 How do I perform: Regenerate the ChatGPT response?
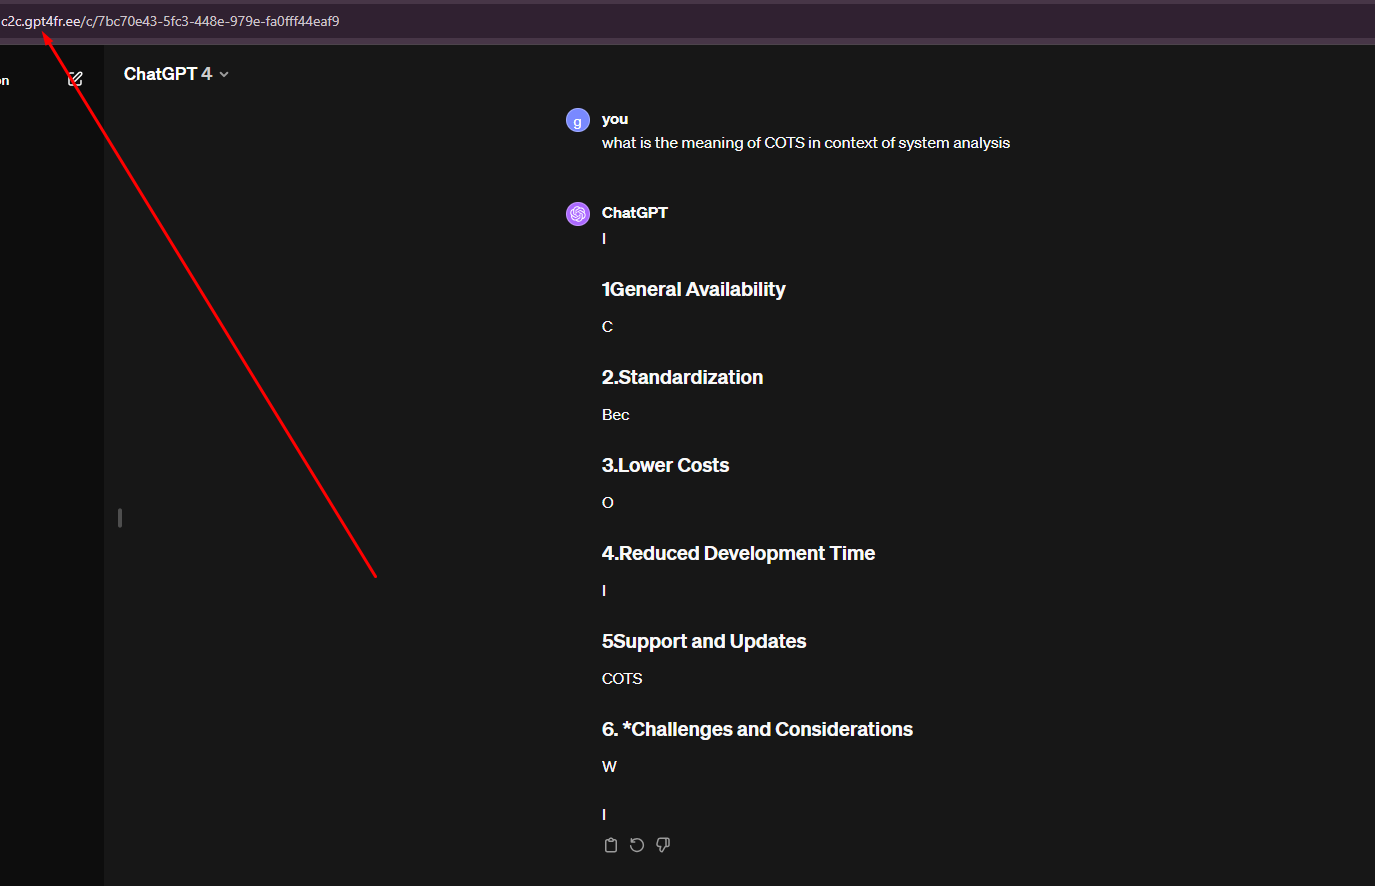tap(637, 845)
